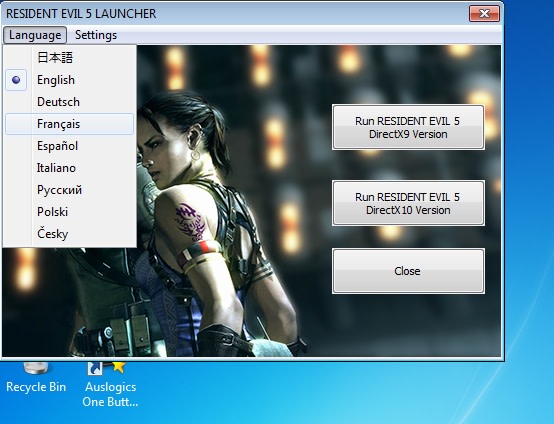Click the English language label
The image size is (554, 424).
coord(56,80)
